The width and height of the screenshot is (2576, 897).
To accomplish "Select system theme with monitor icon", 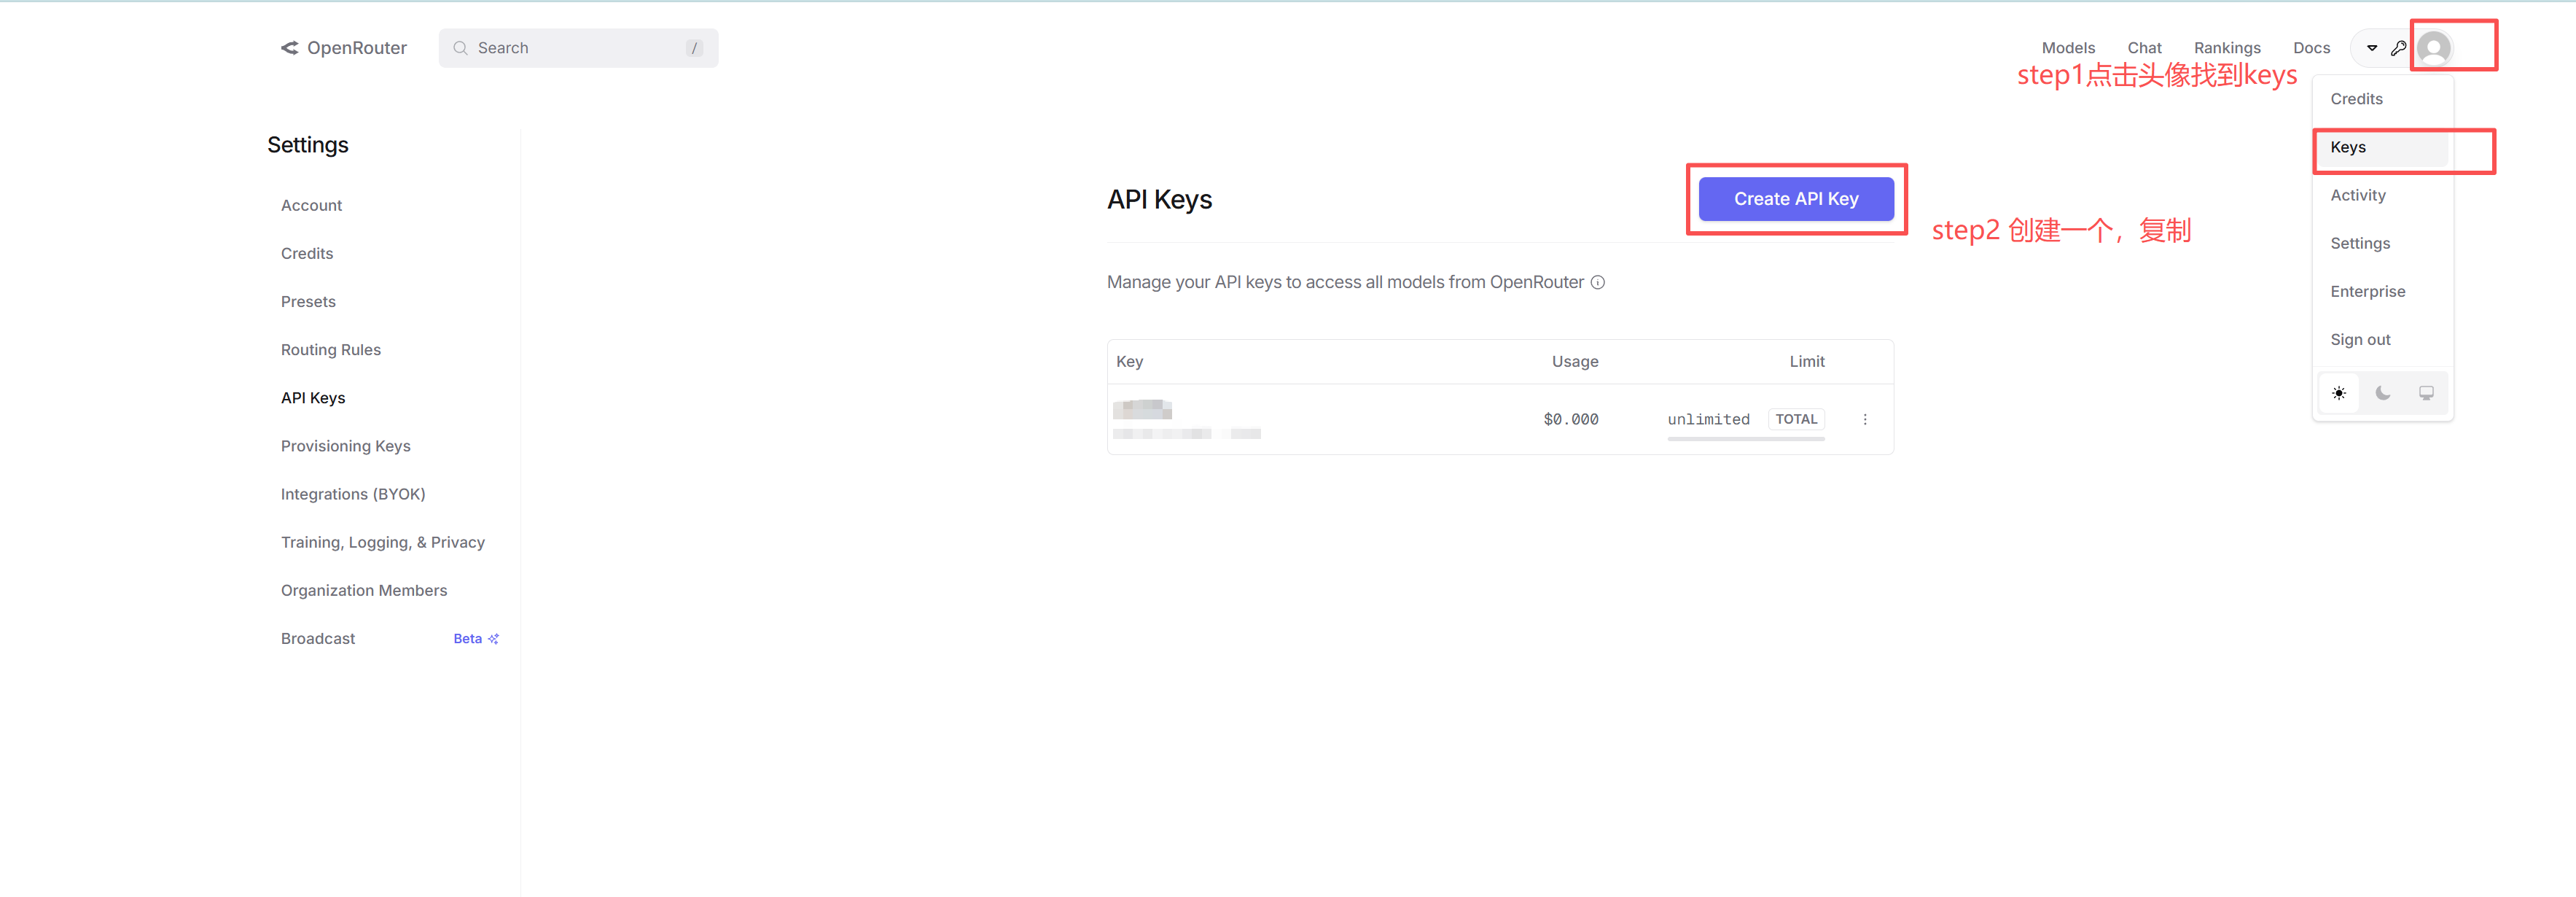I will [2426, 393].
